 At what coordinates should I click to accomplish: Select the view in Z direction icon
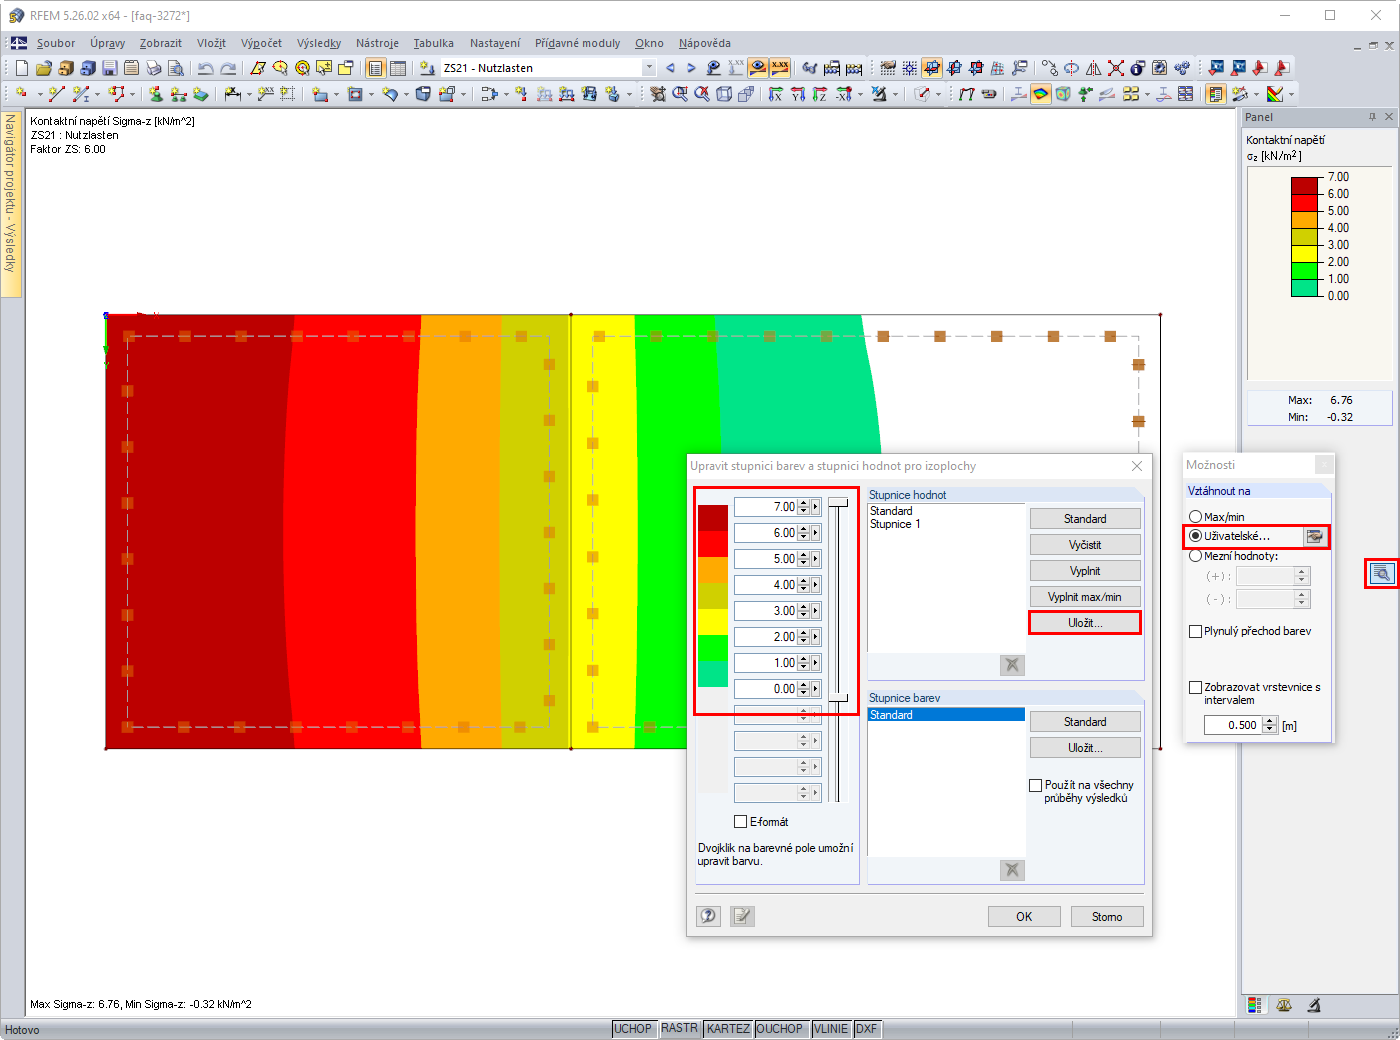tap(820, 94)
